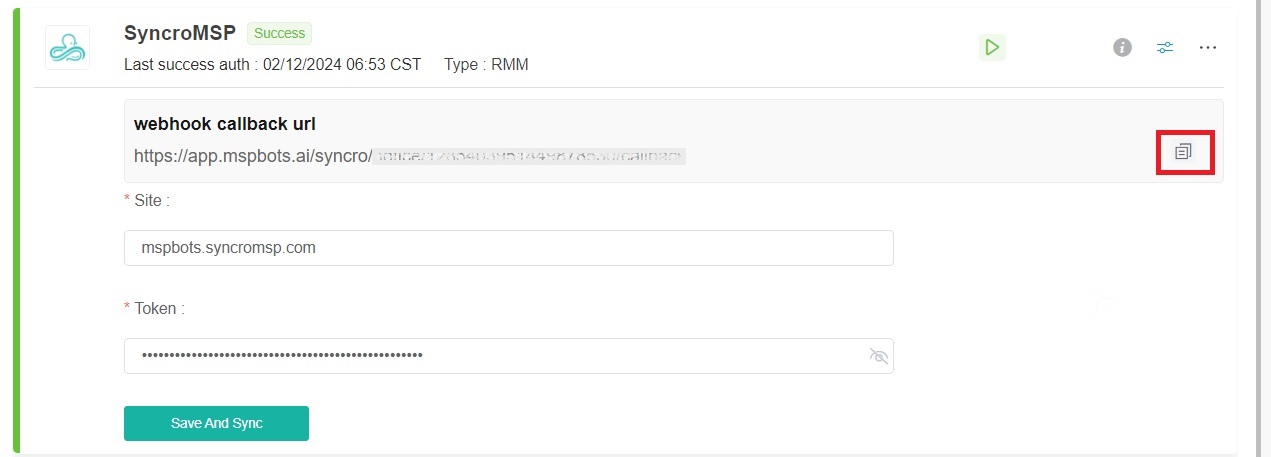Click the Site field label

150,200
